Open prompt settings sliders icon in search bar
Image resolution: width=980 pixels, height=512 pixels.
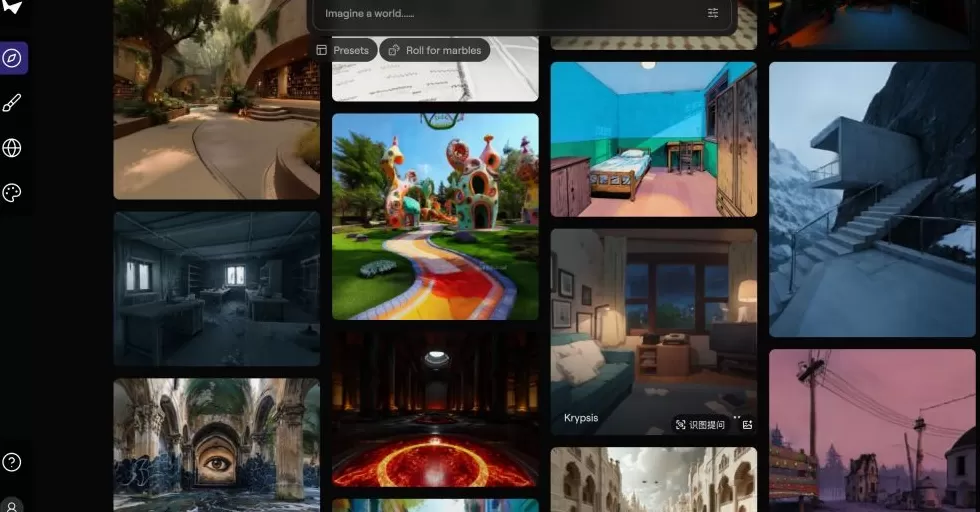713,14
